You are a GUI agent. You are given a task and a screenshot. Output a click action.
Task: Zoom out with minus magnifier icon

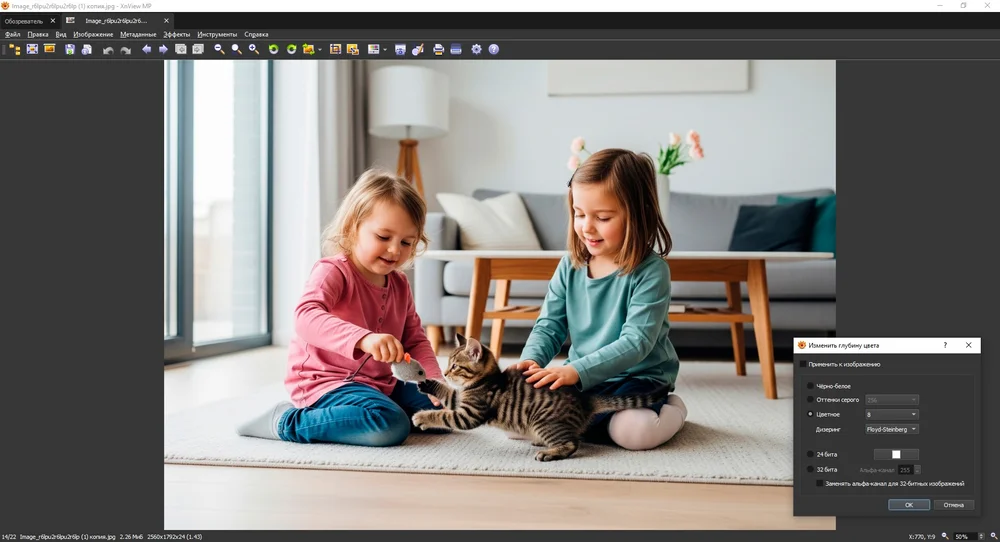219,49
